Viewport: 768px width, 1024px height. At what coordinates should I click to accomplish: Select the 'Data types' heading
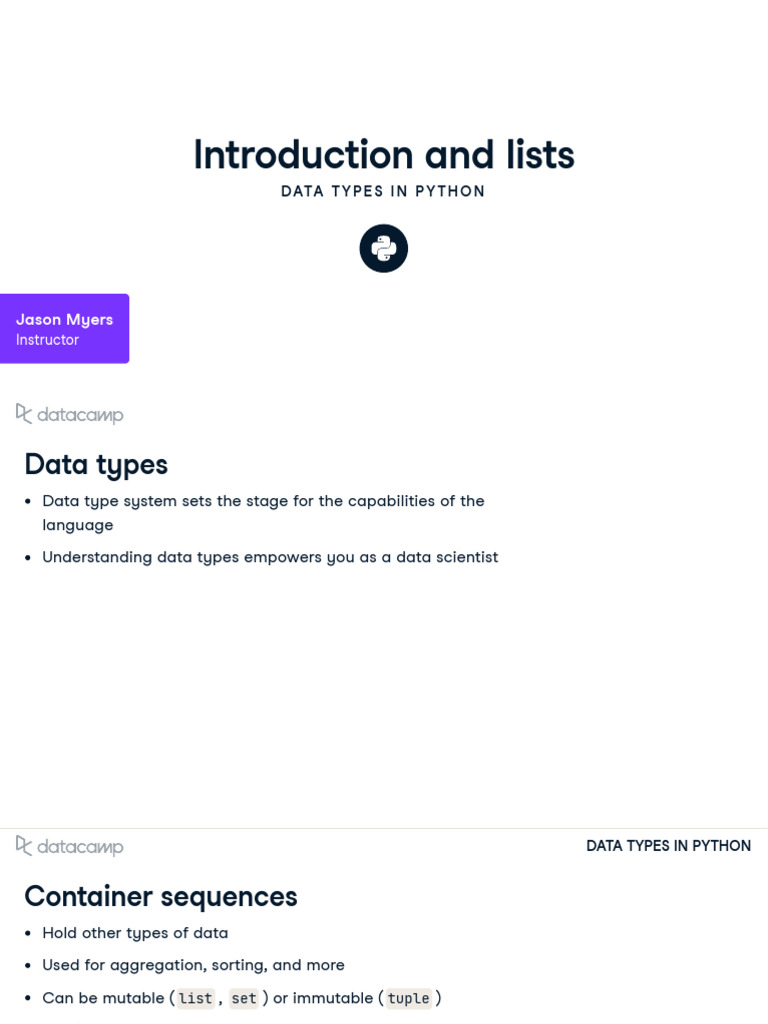[x=96, y=464]
